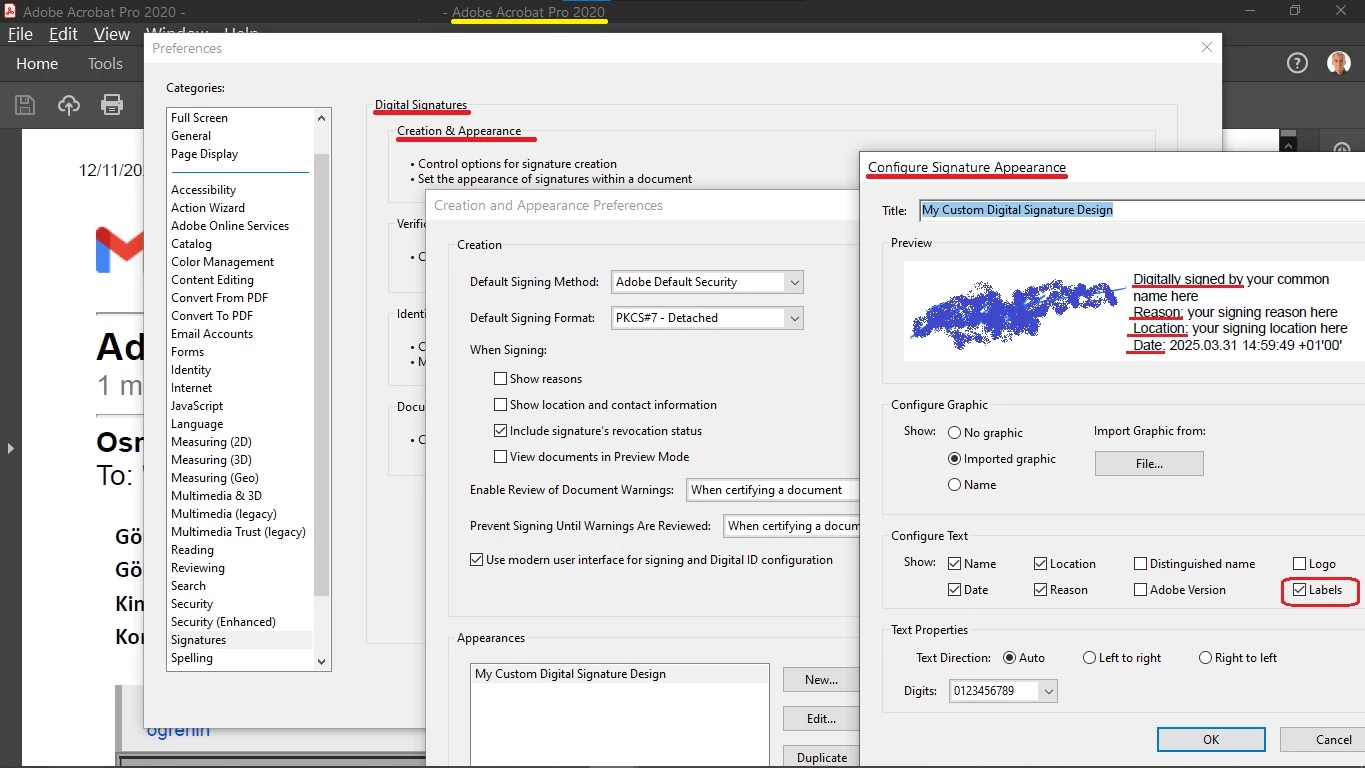Click the Save disk icon in the toolbar

pos(25,104)
